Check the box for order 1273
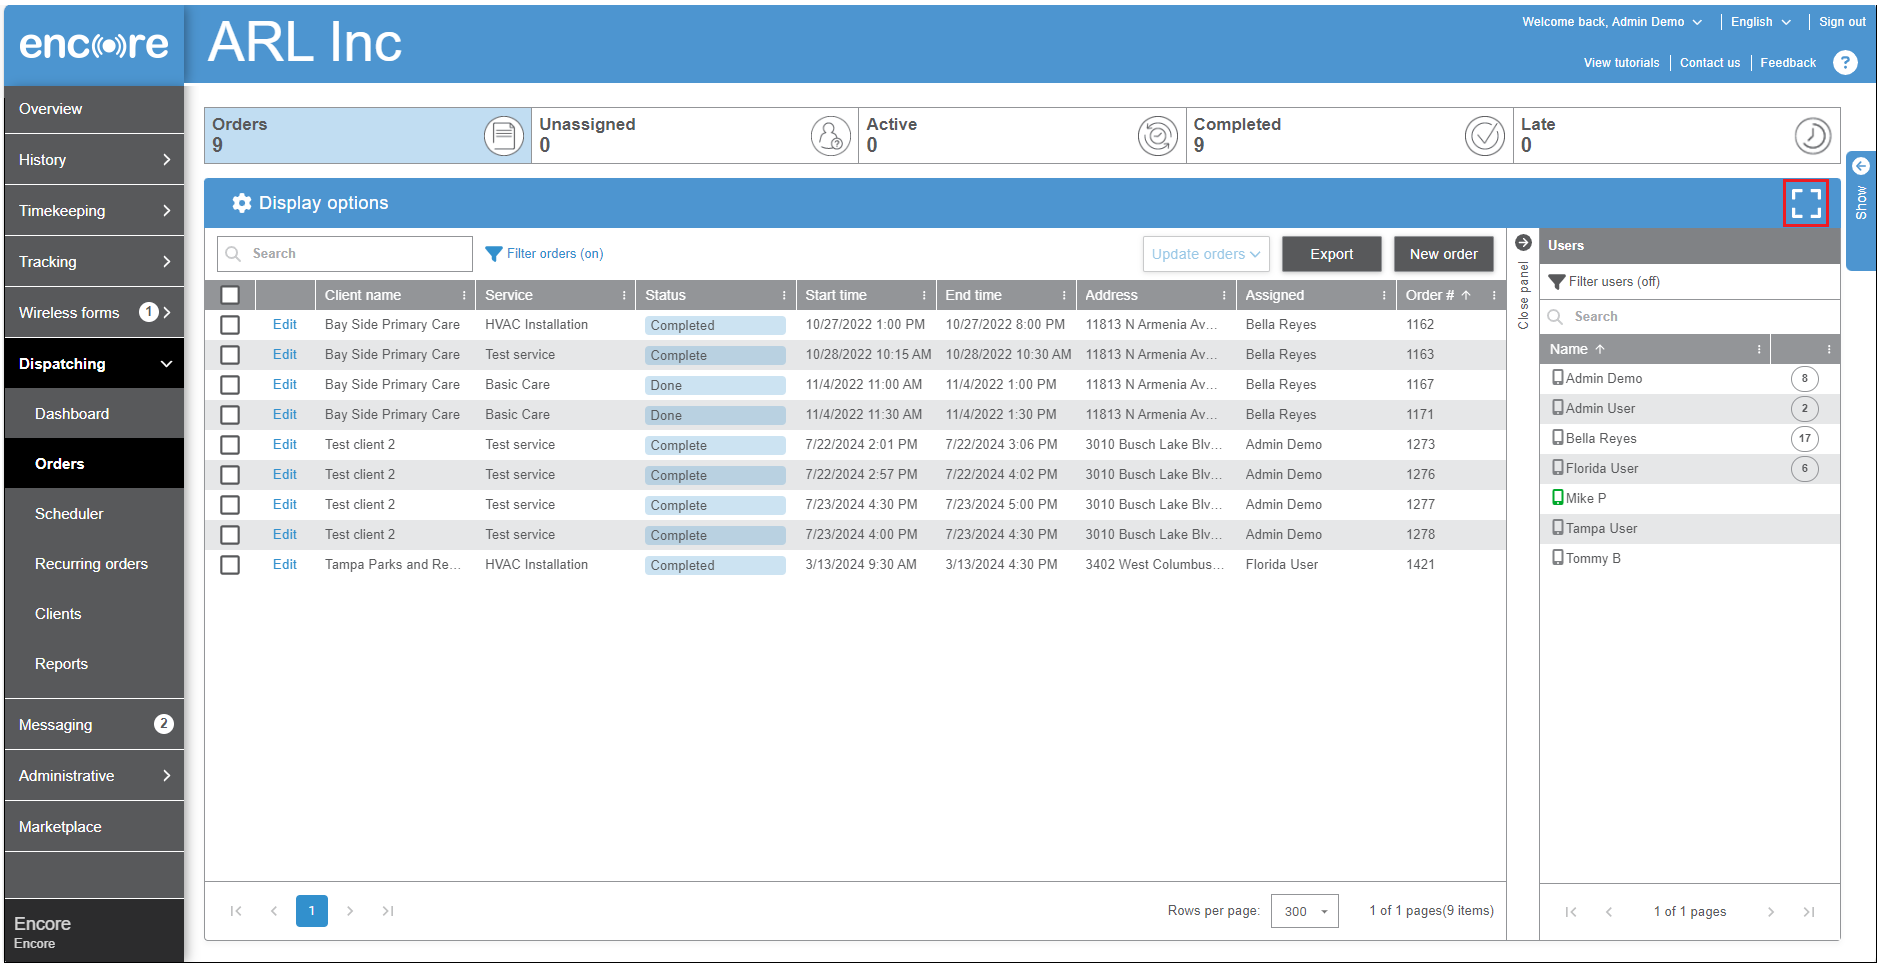This screenshot has width=1881, height=969. pyautogui.click(x=230, y=445)
